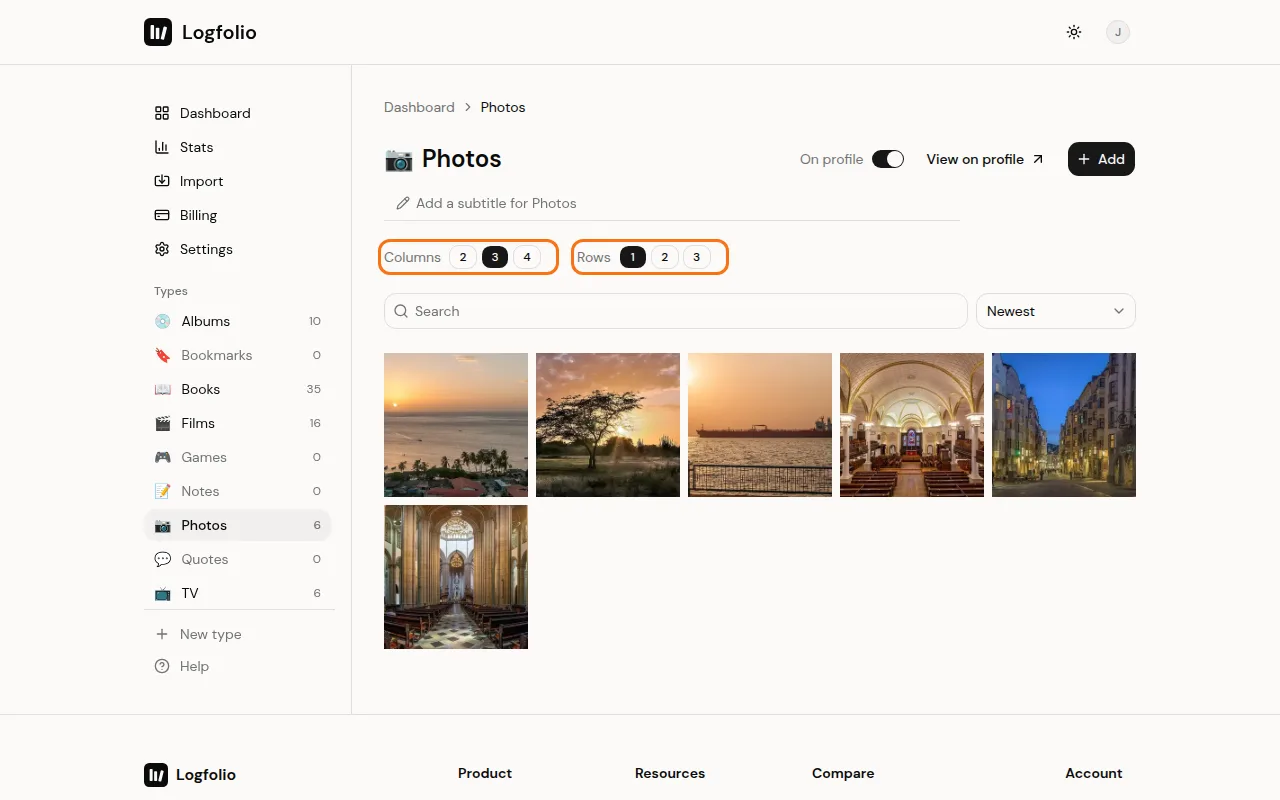Set Rows to 2
Image resolution: width=1280 pixels, height=800 pixels.
point(665,257)
